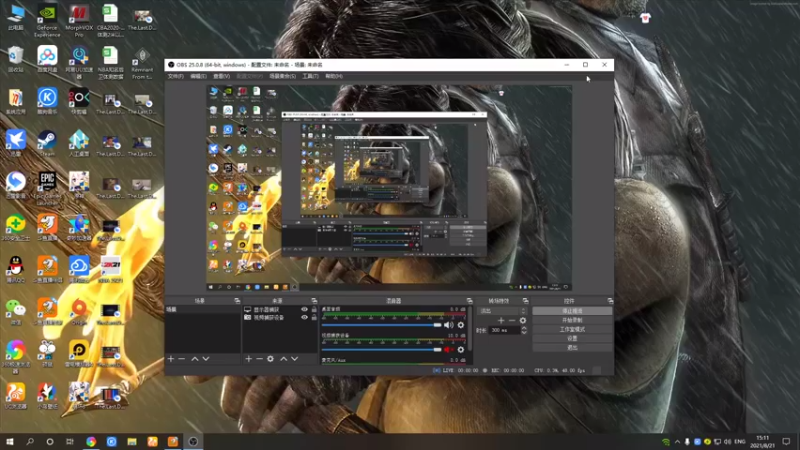Mute Desktop Audio with the speaker icon
Image resolution: width=800 pixels, height=450 pixels.
pos(448,325)
